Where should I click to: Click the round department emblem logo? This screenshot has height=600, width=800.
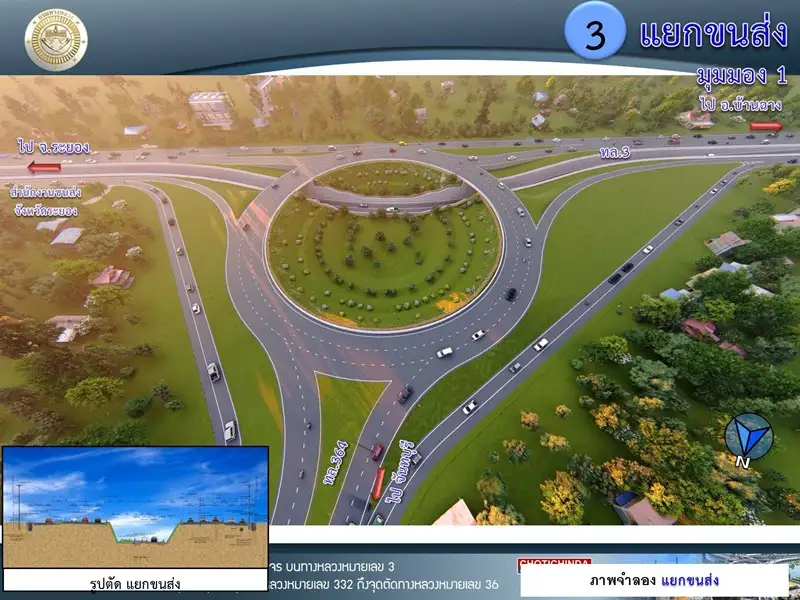tap(56, 39)
